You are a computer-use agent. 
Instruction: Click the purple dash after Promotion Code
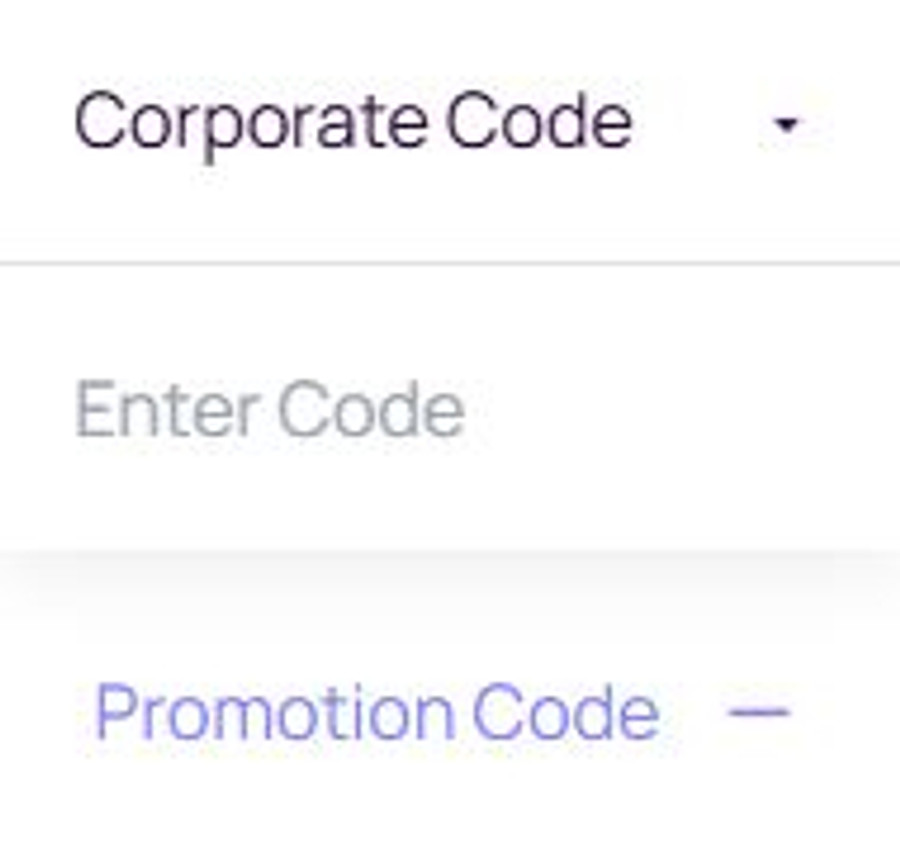point(759,712)
